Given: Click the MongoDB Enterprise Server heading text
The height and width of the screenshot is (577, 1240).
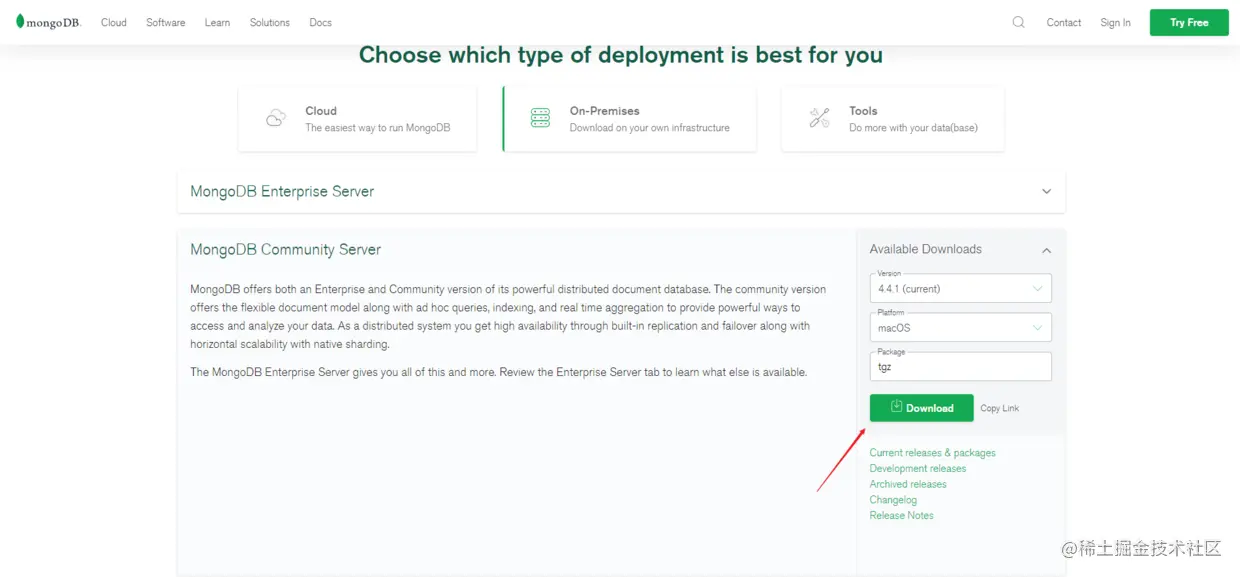Looking at the screenshot, I should [282, 191].
